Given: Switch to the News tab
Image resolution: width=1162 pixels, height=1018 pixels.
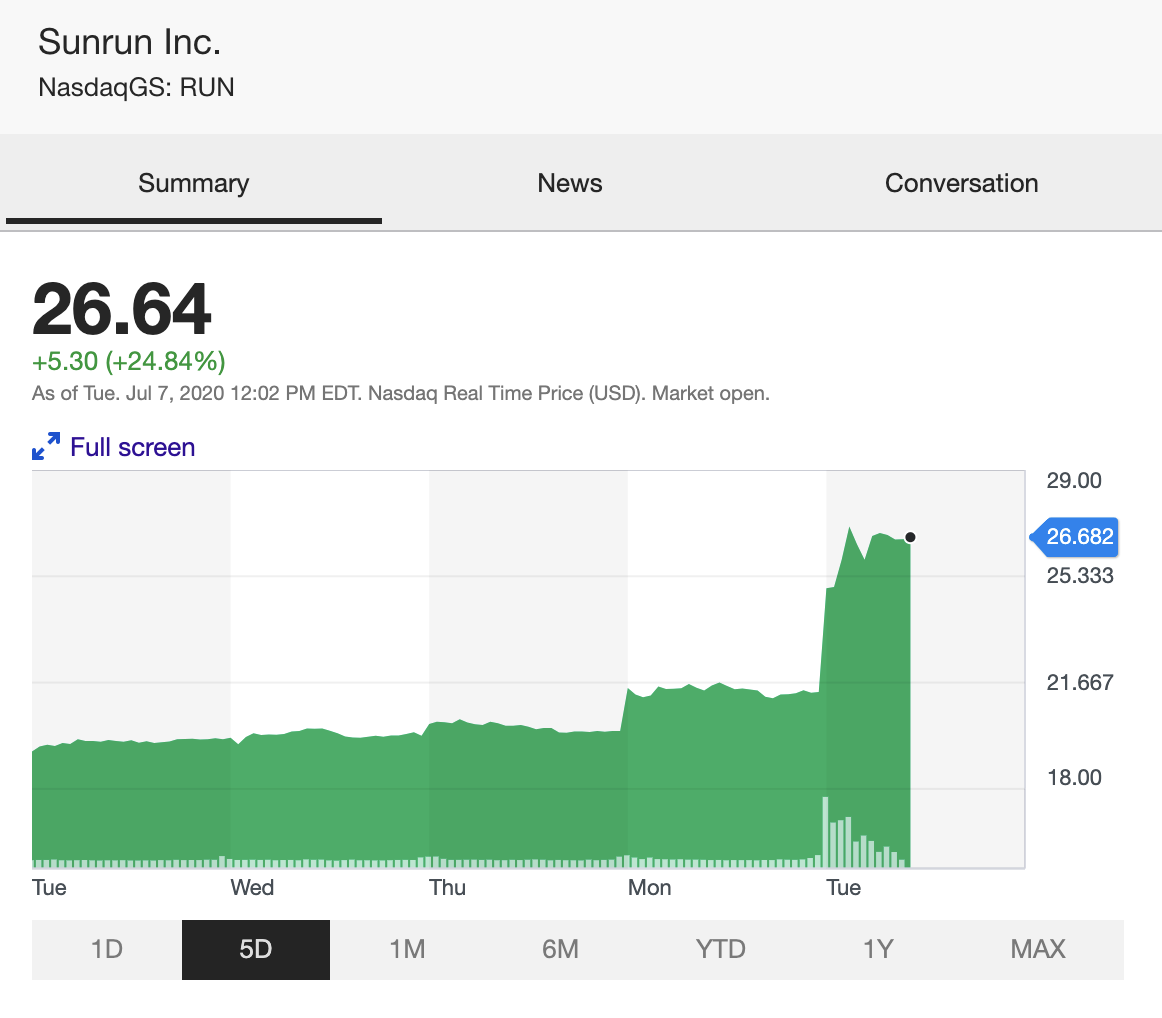Looking at the screenshot, I should point(569,184).
